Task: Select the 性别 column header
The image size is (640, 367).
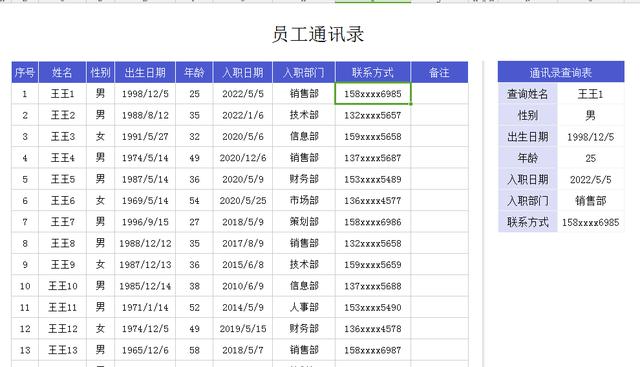Action: (x=101, y=73)
